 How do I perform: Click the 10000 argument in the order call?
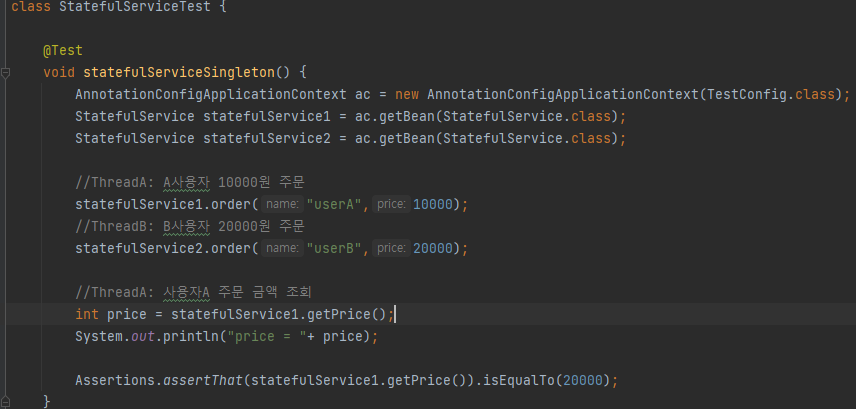click(x=433, y=204)
